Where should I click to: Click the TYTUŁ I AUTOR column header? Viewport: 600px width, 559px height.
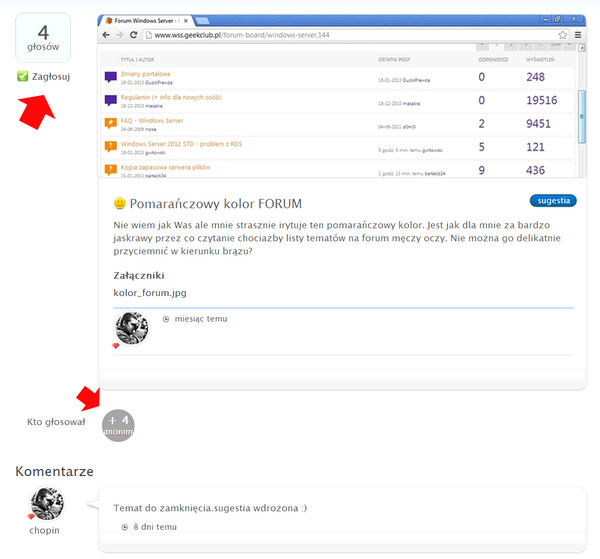137,60
